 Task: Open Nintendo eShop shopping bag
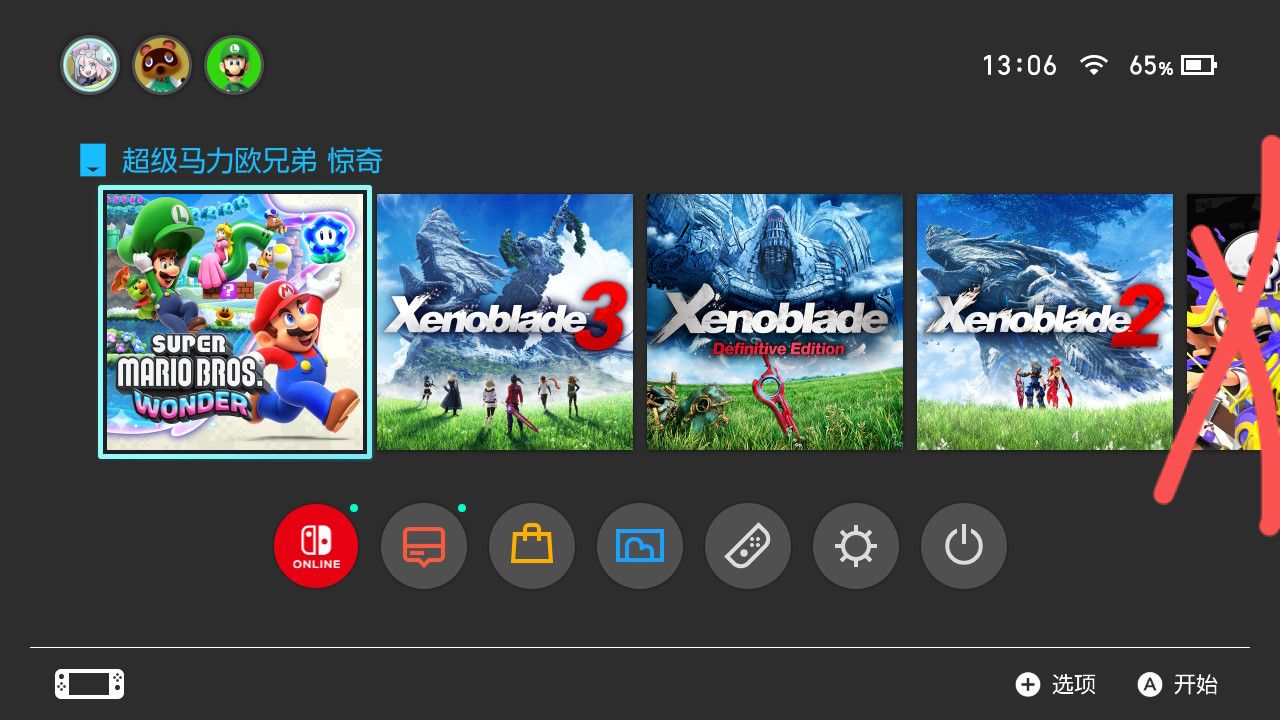pyautogui.click(x=532, y=546)
